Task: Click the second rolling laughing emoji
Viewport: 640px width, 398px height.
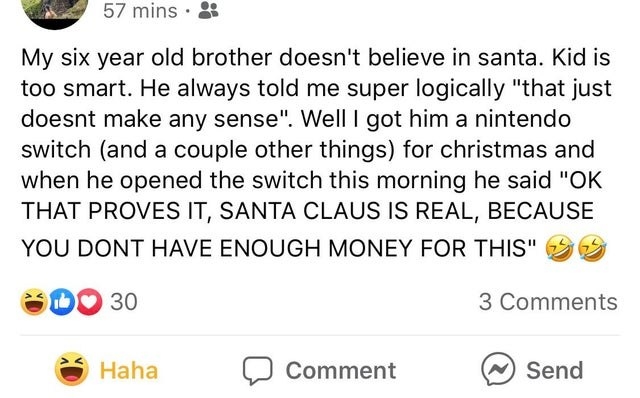Action: tap(592, 249)
